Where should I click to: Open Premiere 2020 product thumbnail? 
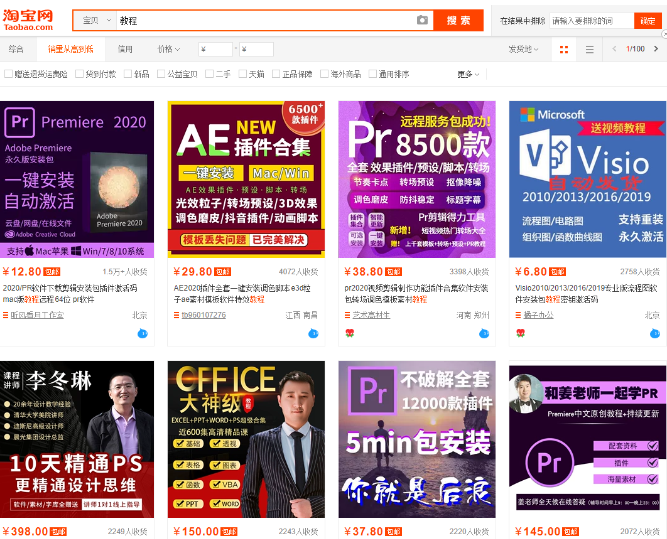pyautogui.click(x=77, y=179)
